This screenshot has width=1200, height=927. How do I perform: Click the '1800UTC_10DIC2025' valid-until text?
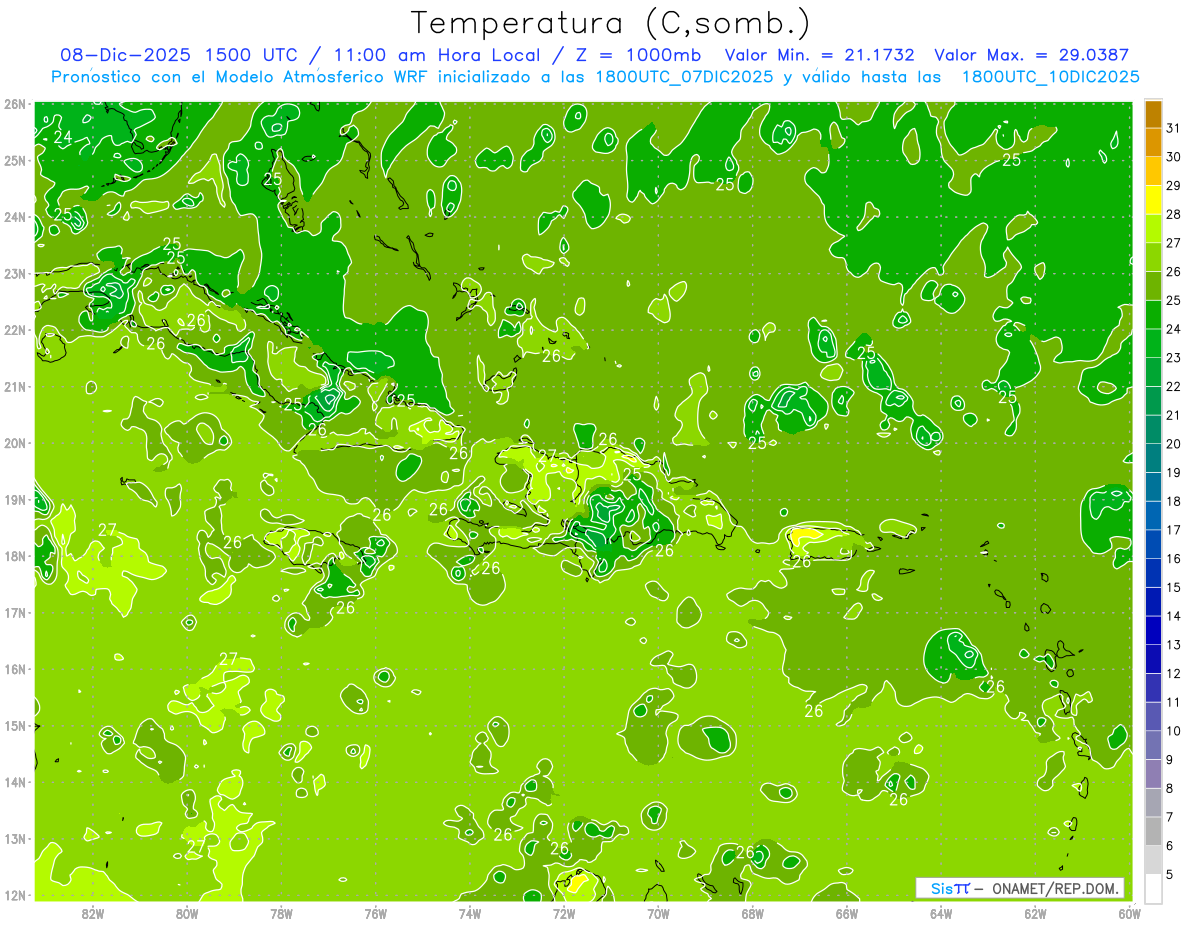[x=1050, y=77]
